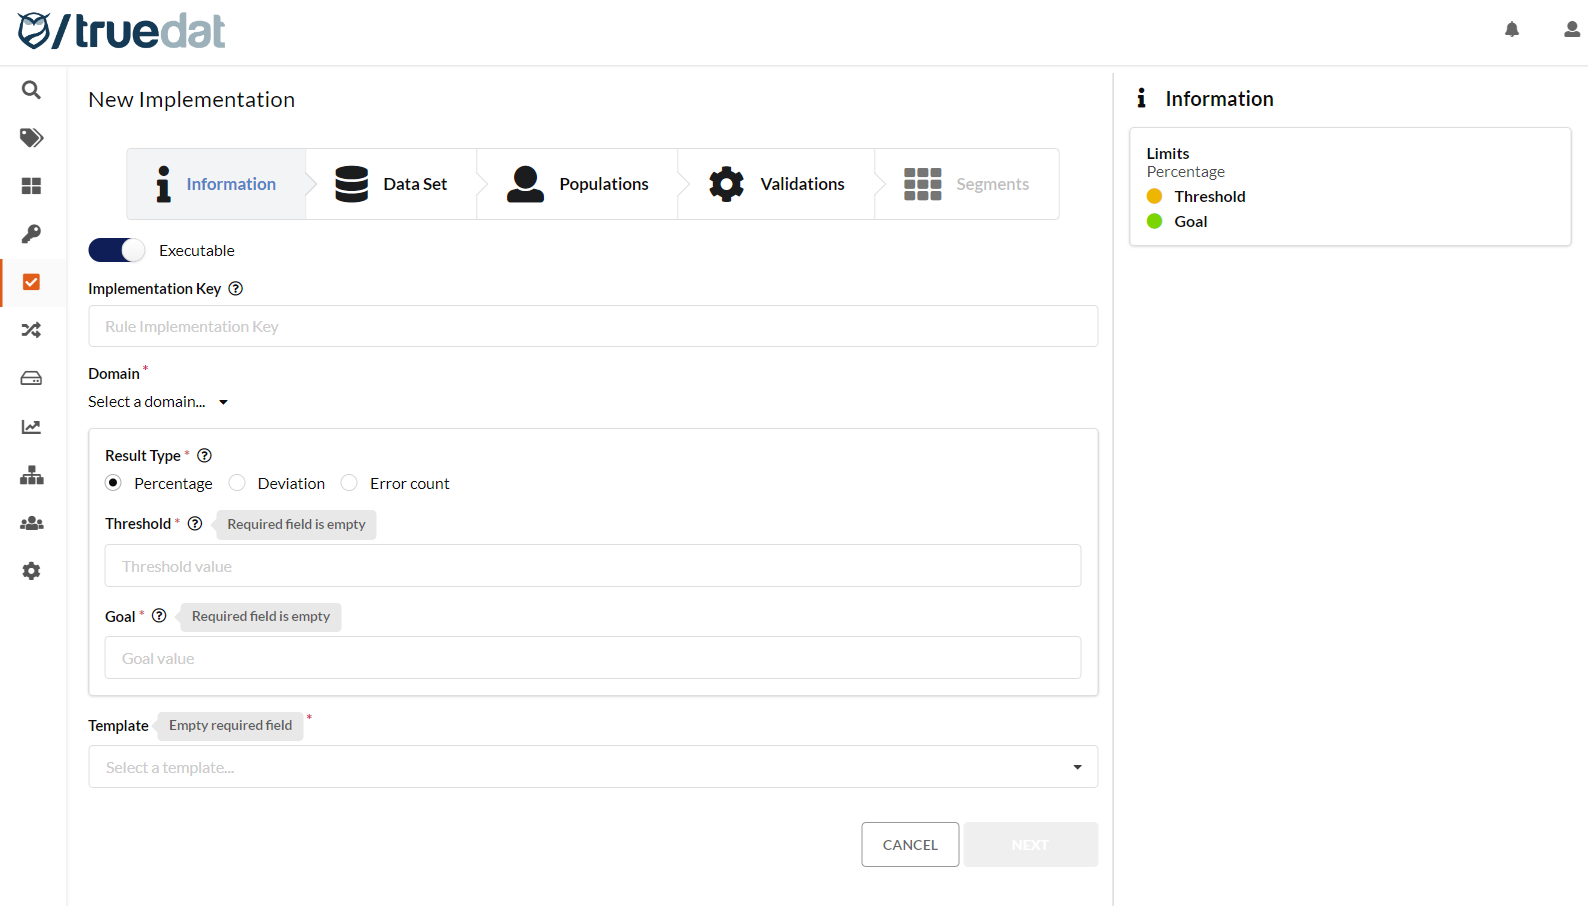Click the Threshold value input field
The width and height of the screenshot is (1588, 906).
[592, 566]
